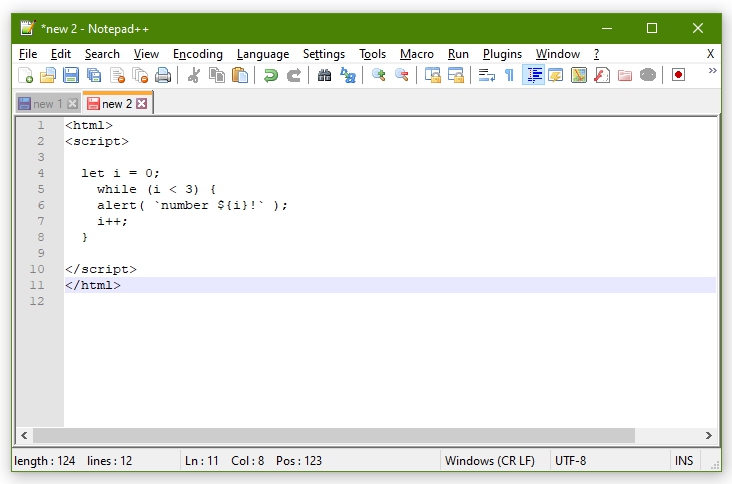The image size is (732, 484).
Task: Paste using the clipboard icon
Action: coord(239,75)
